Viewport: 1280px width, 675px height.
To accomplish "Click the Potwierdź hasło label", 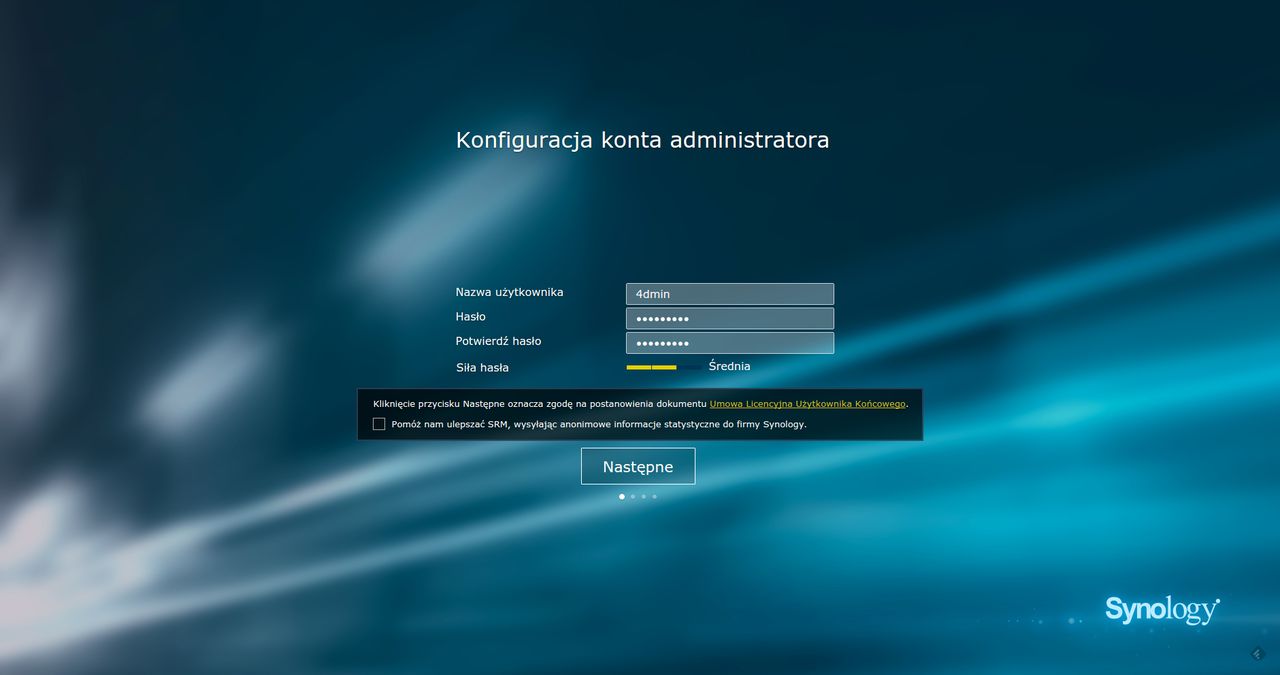I will pyautogui.click(x=498, y=341).
